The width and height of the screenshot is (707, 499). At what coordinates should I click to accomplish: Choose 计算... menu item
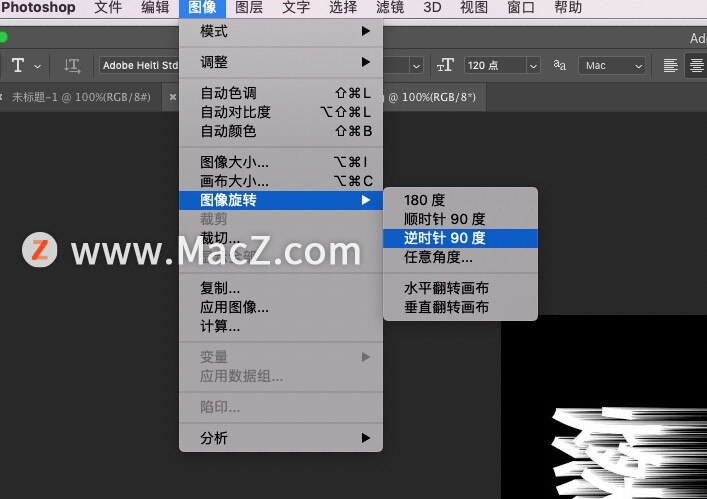point(281,326)
